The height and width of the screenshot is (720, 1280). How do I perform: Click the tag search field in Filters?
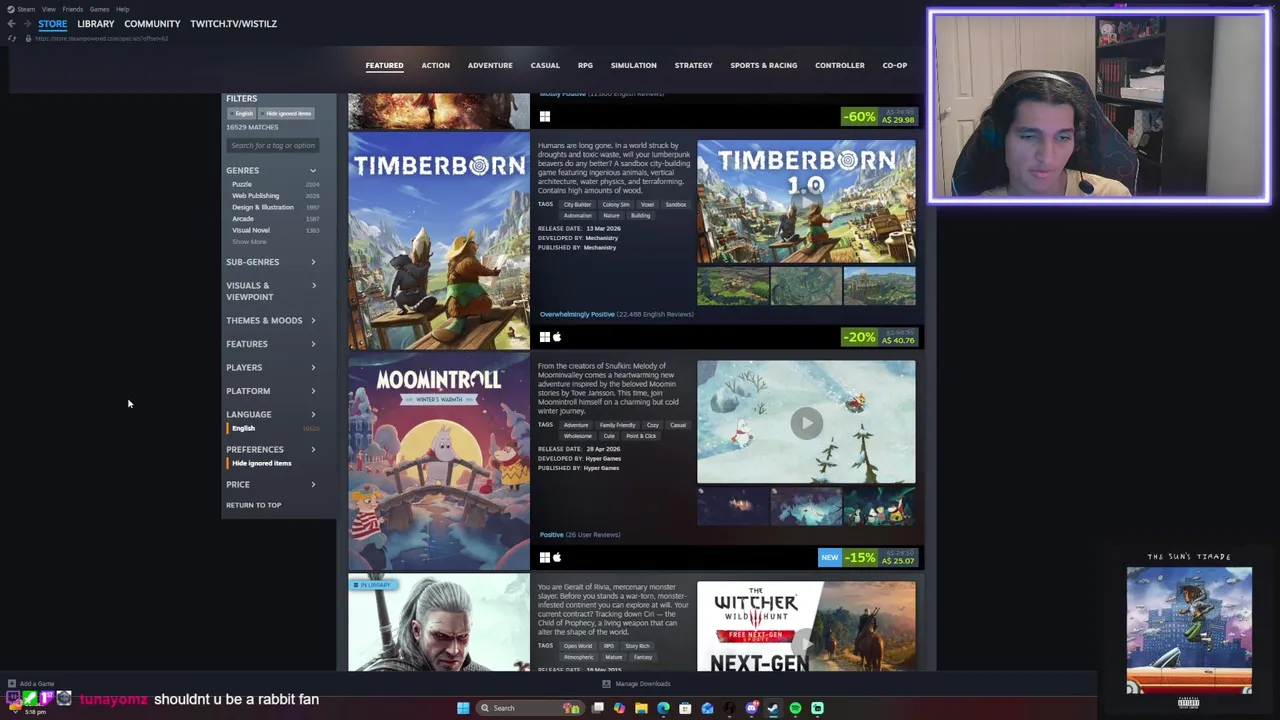273,146
